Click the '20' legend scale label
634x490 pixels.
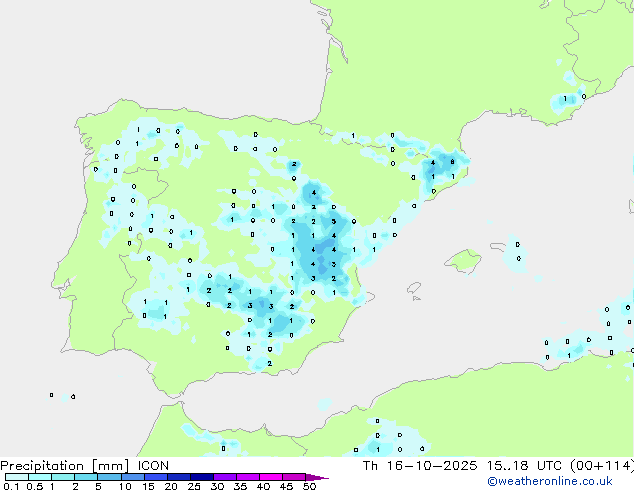pos(171,486)
